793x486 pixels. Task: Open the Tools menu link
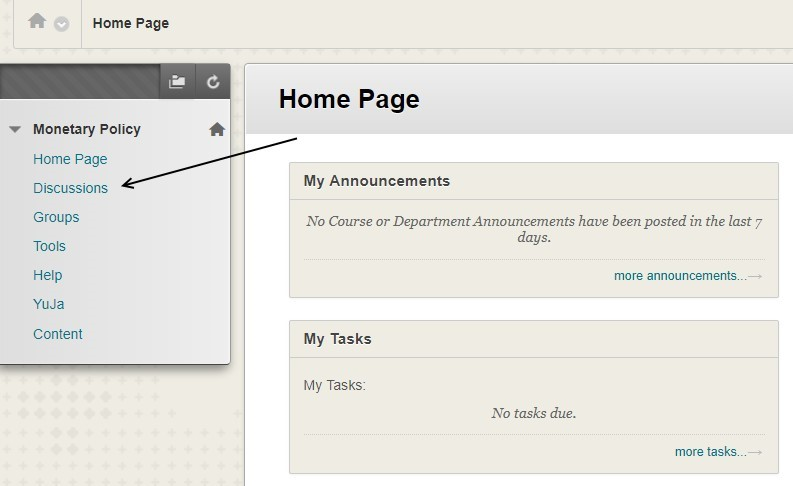point(50,246)
